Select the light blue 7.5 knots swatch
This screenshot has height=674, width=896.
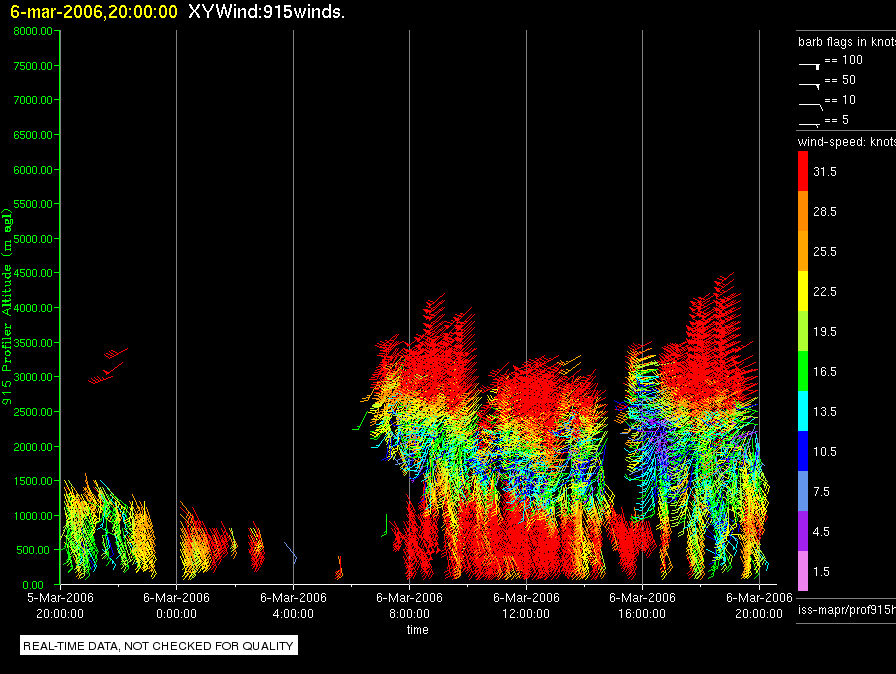[x=803, y=491]
